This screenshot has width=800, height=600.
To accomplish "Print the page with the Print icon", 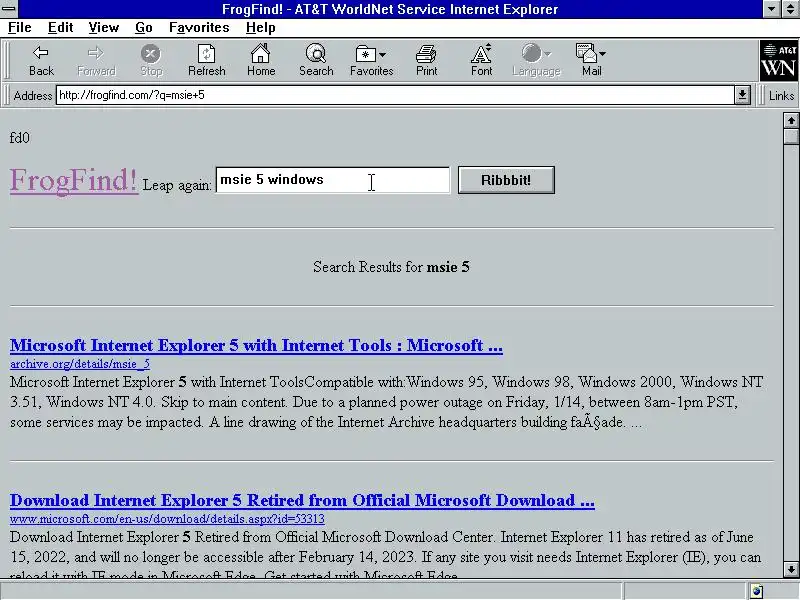I will coord(427,60).
